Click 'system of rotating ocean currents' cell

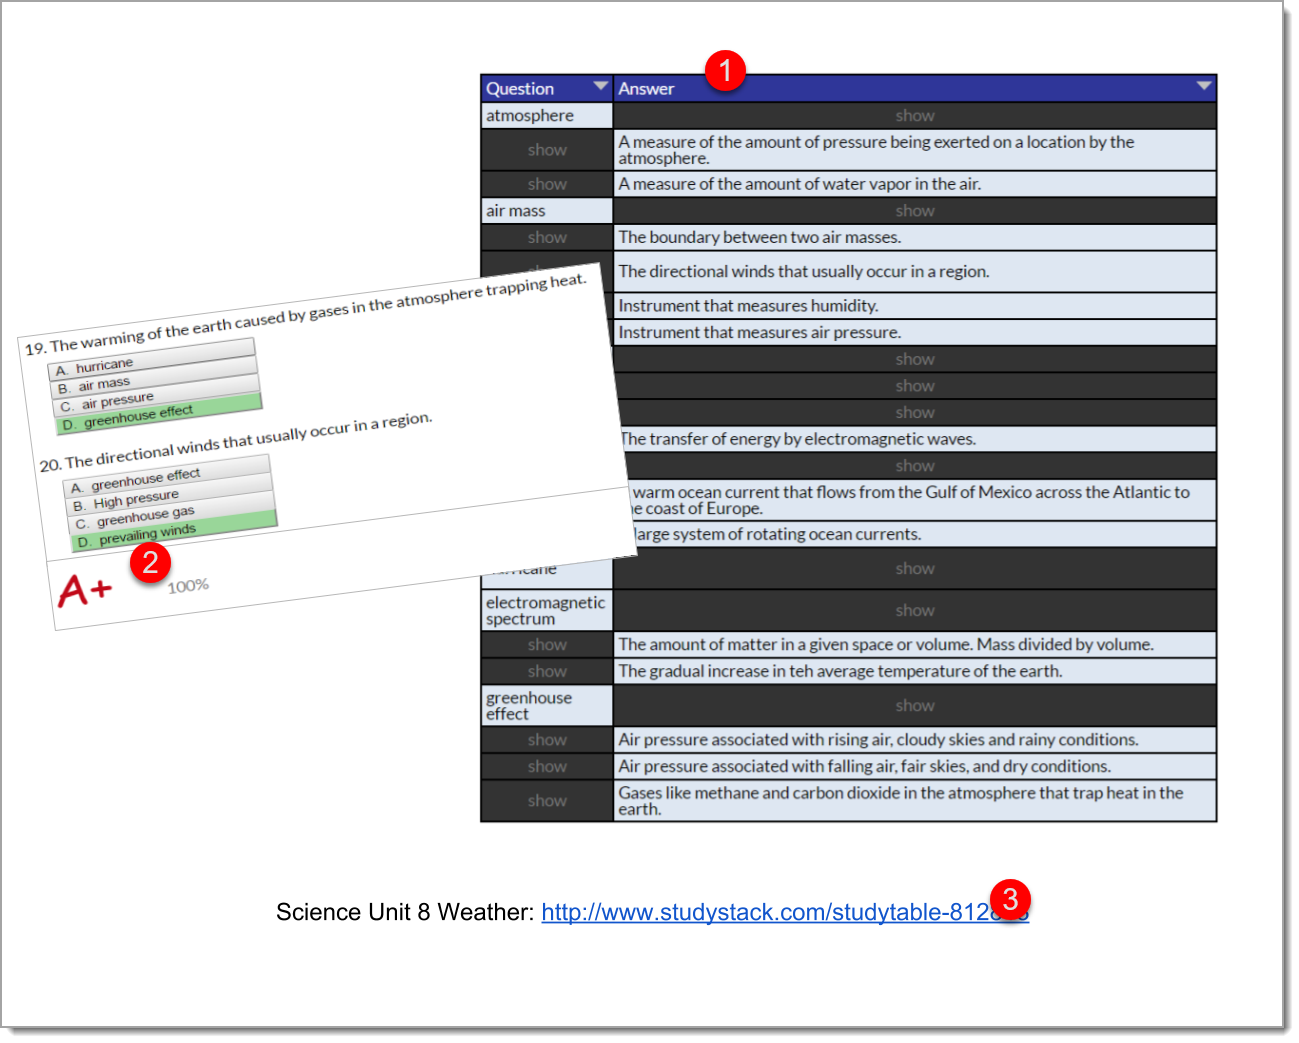coord(924,534)
